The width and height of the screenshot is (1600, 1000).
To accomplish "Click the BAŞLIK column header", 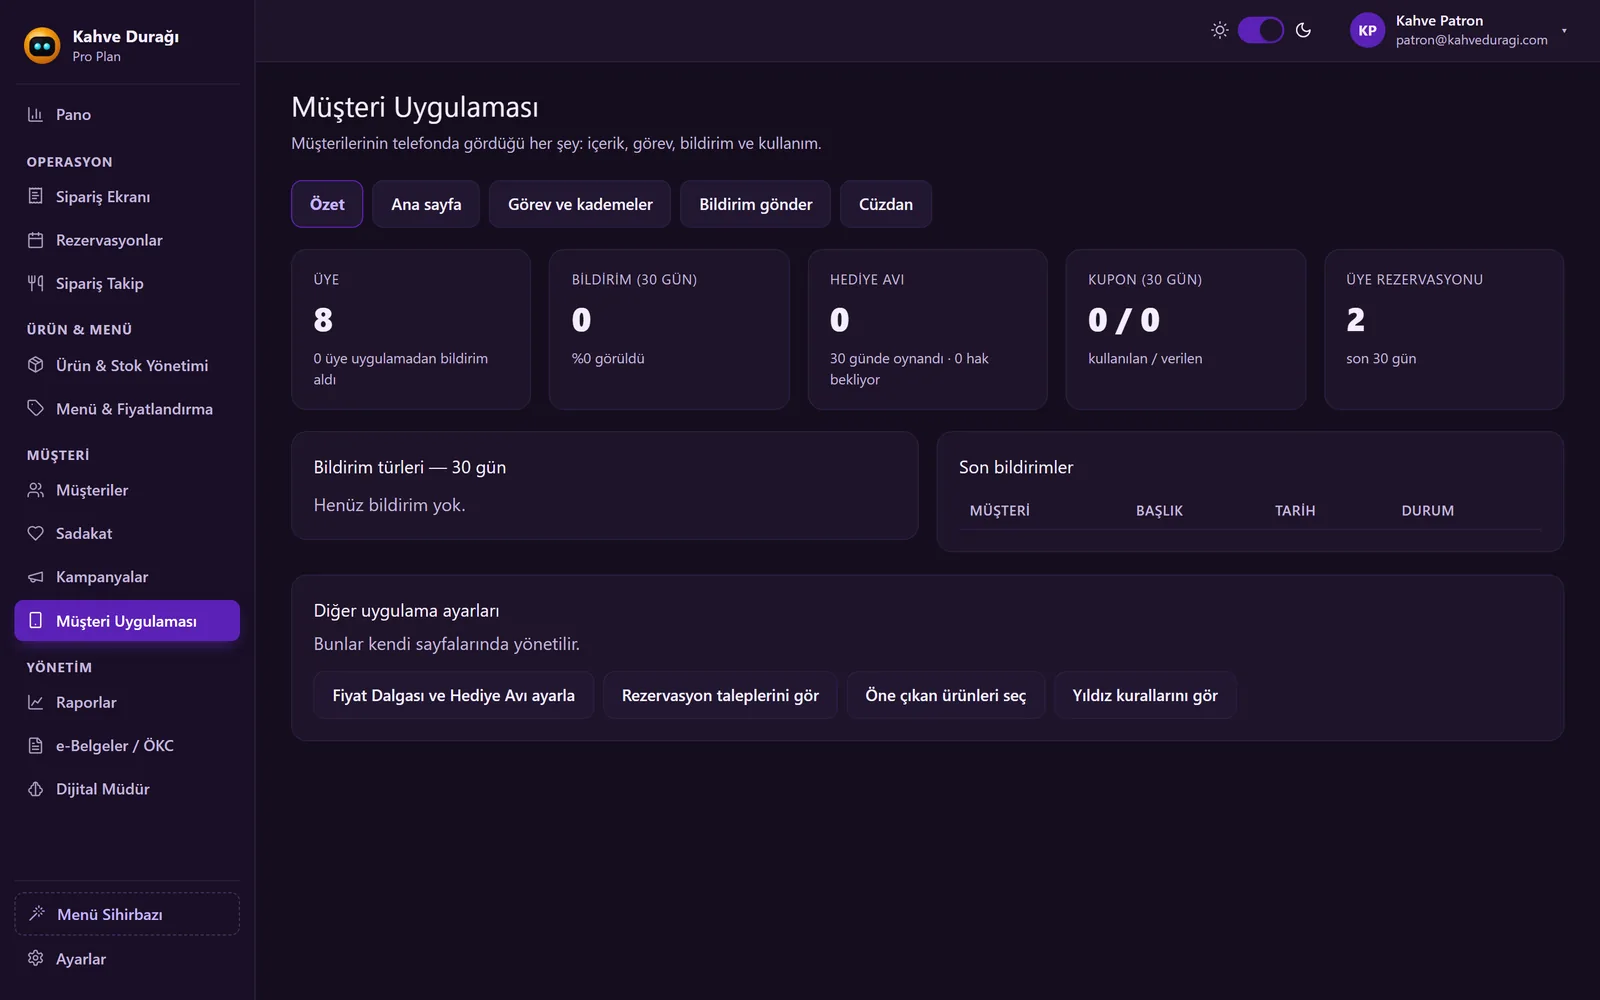I will click(x=1159, y=510).
